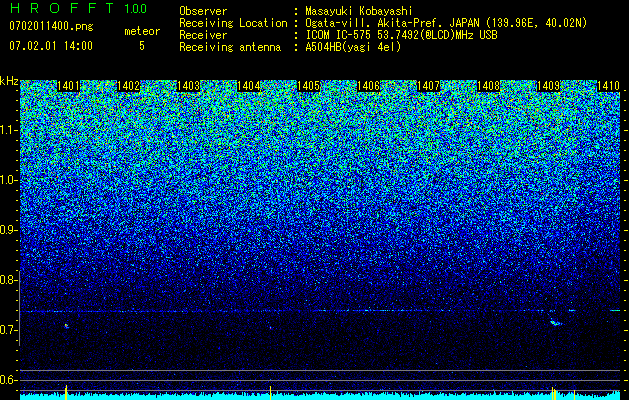Click the kHz axis unit label
The width and height of the screenshot is (629, 400).
tap(9, 81)
